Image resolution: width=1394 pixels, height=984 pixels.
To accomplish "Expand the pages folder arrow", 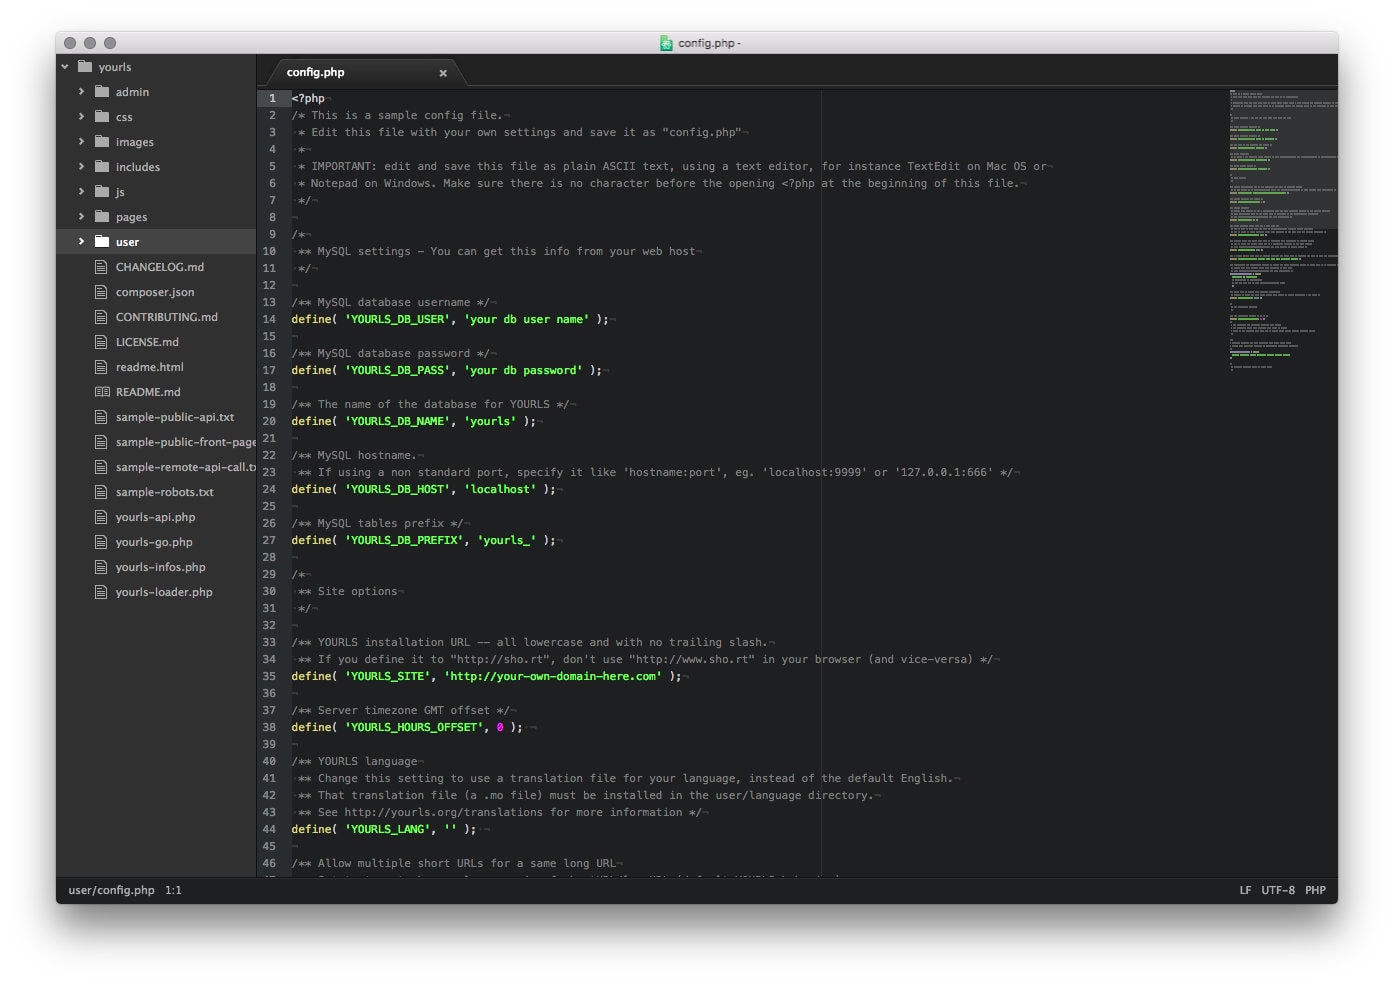I will tap(81, 217).
